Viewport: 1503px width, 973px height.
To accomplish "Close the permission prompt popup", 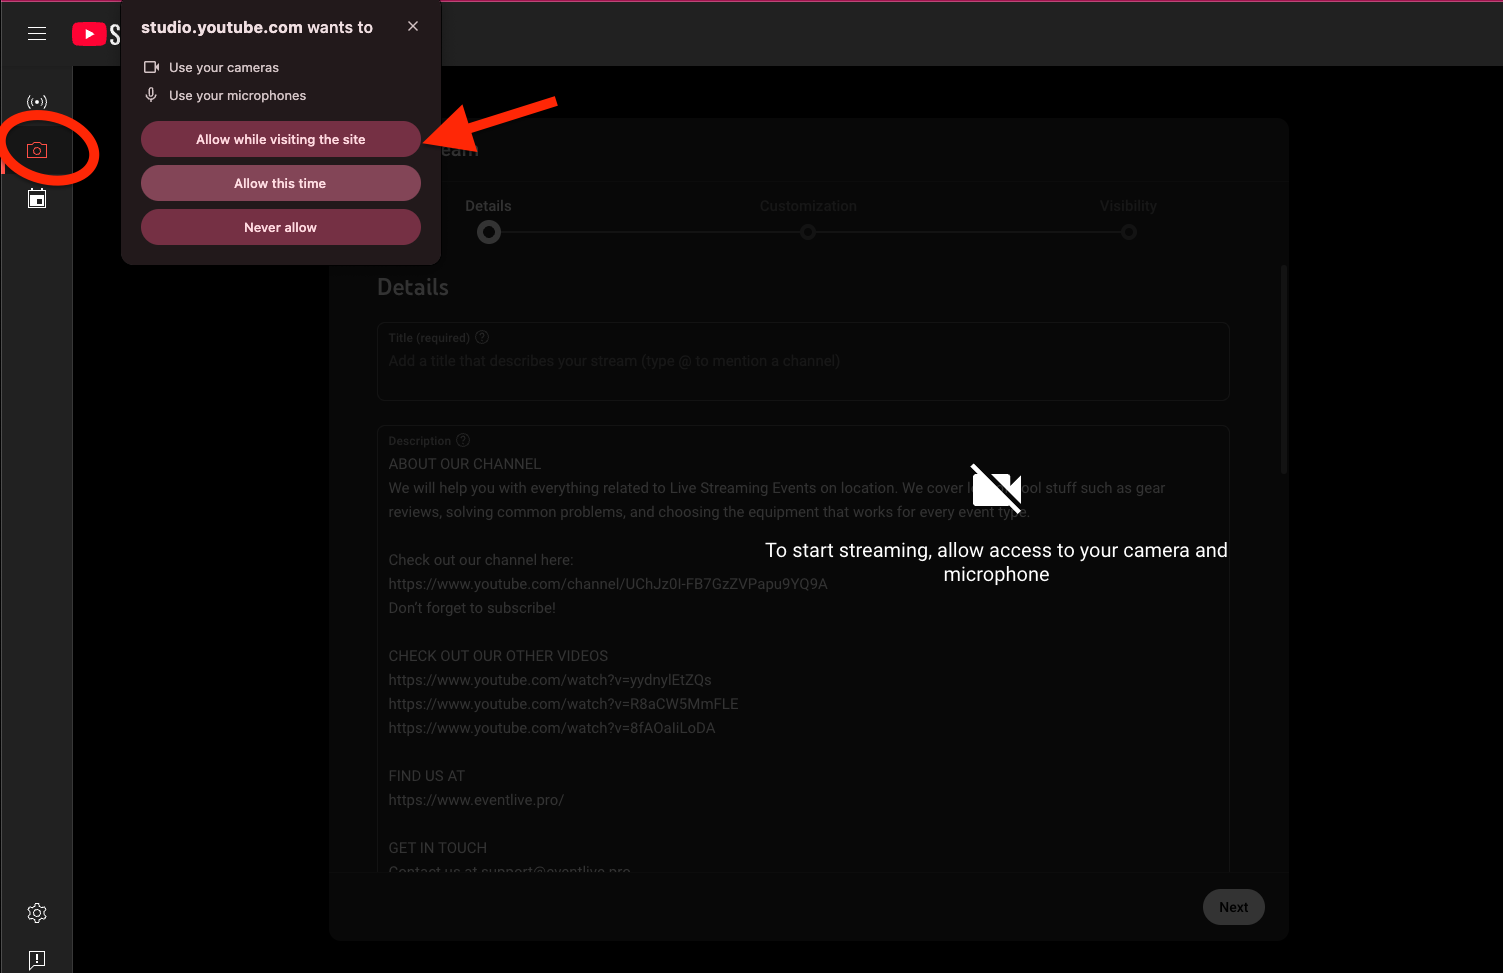I will click(x=413, y=26).
